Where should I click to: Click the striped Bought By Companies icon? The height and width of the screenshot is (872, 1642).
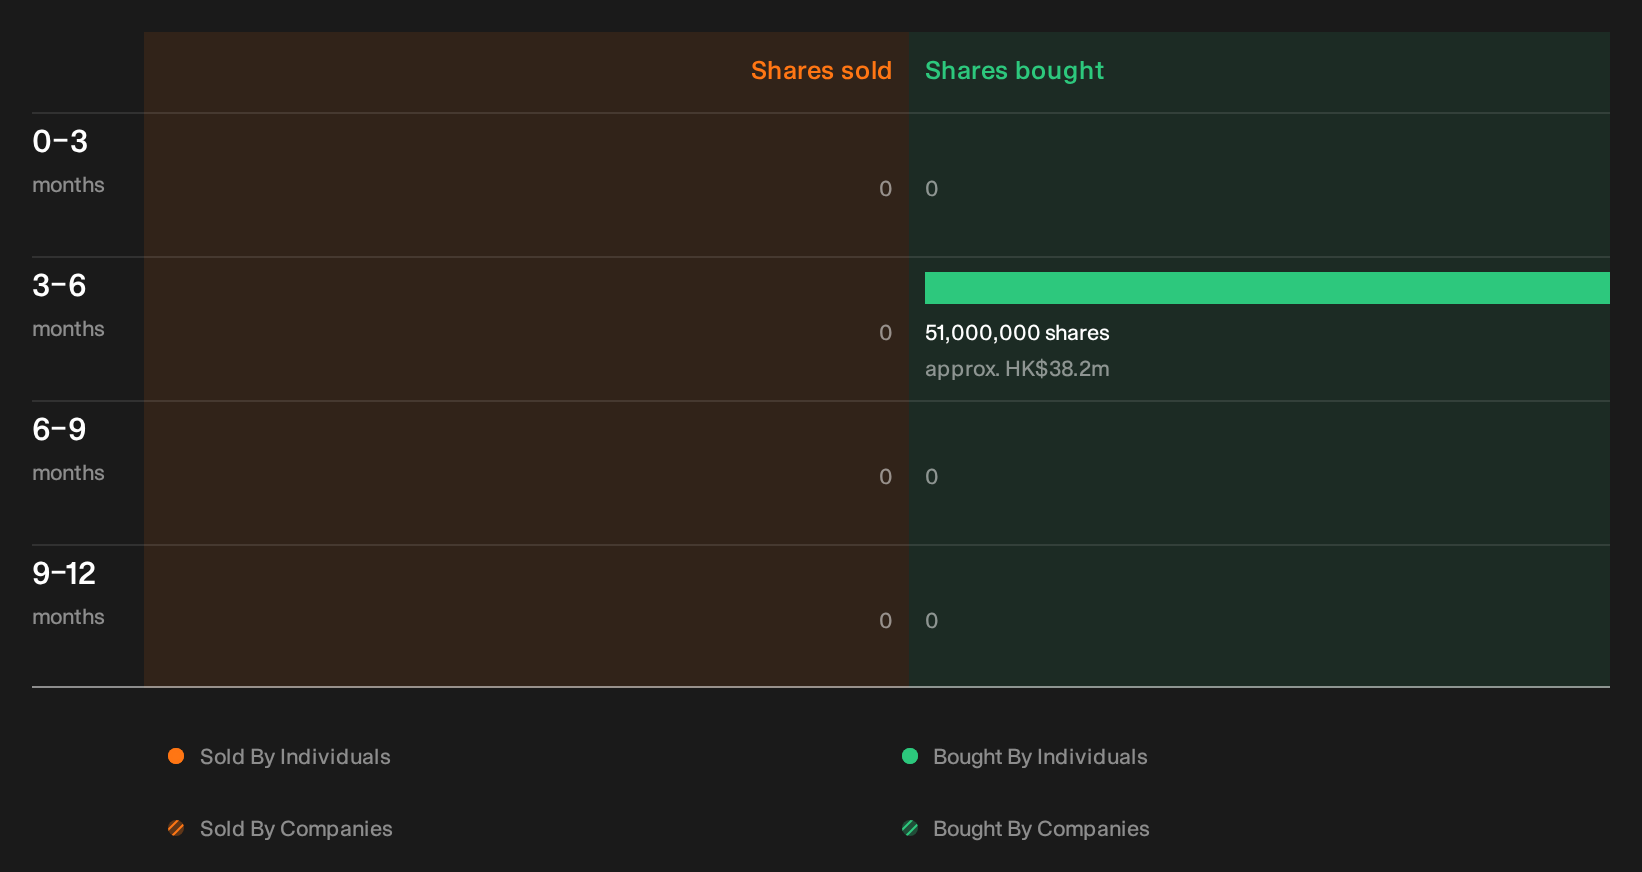tap(910, 828)
